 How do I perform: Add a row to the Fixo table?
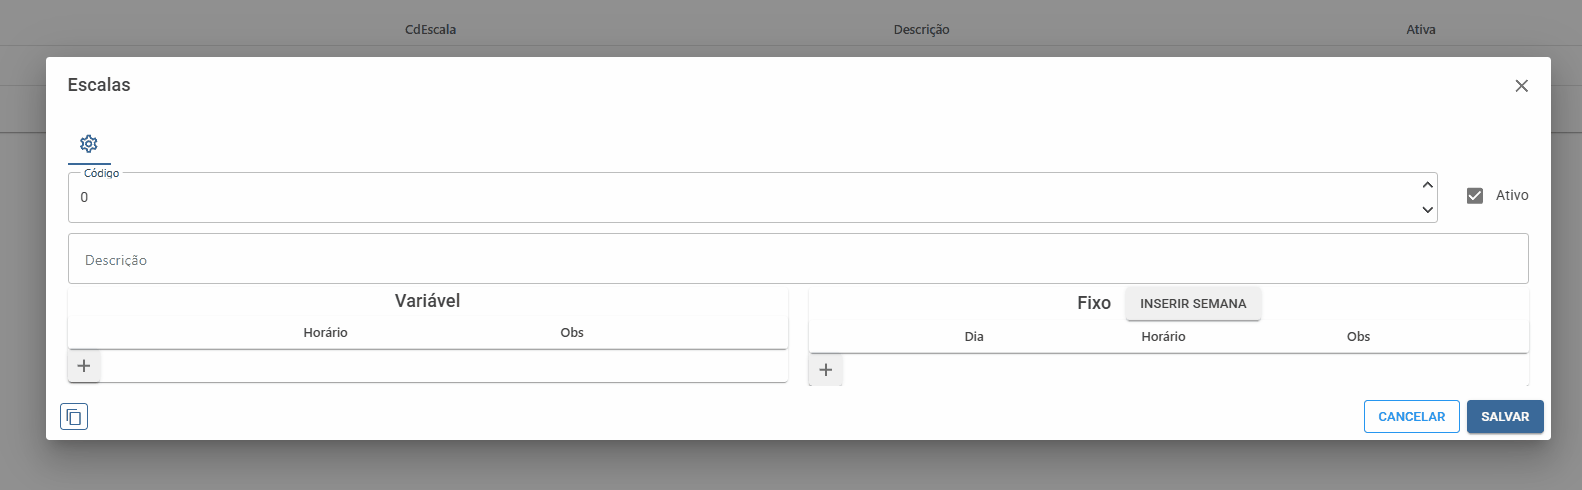click(826, 370)
